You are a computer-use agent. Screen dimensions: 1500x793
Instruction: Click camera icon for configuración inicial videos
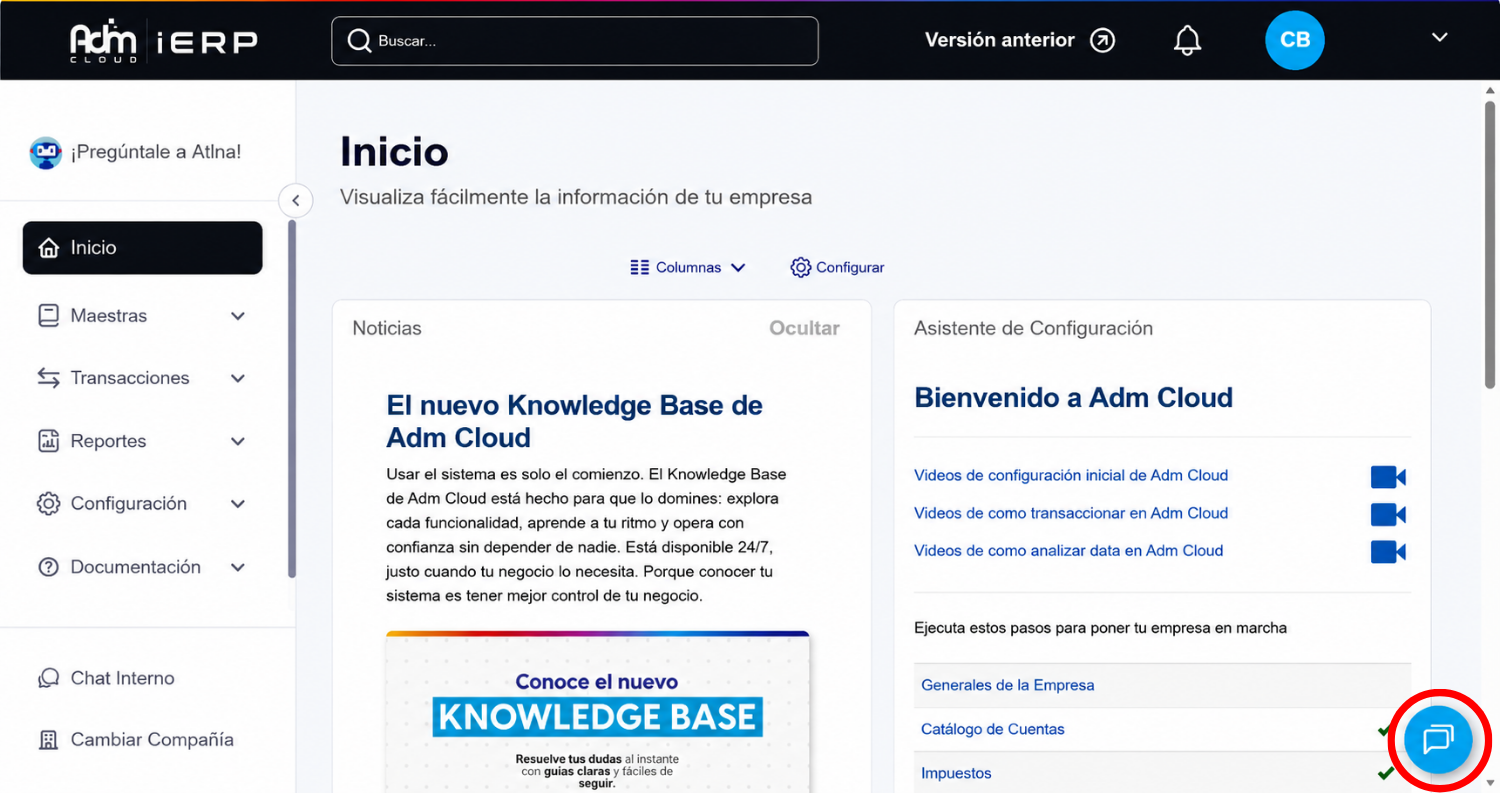(1388, 477)
